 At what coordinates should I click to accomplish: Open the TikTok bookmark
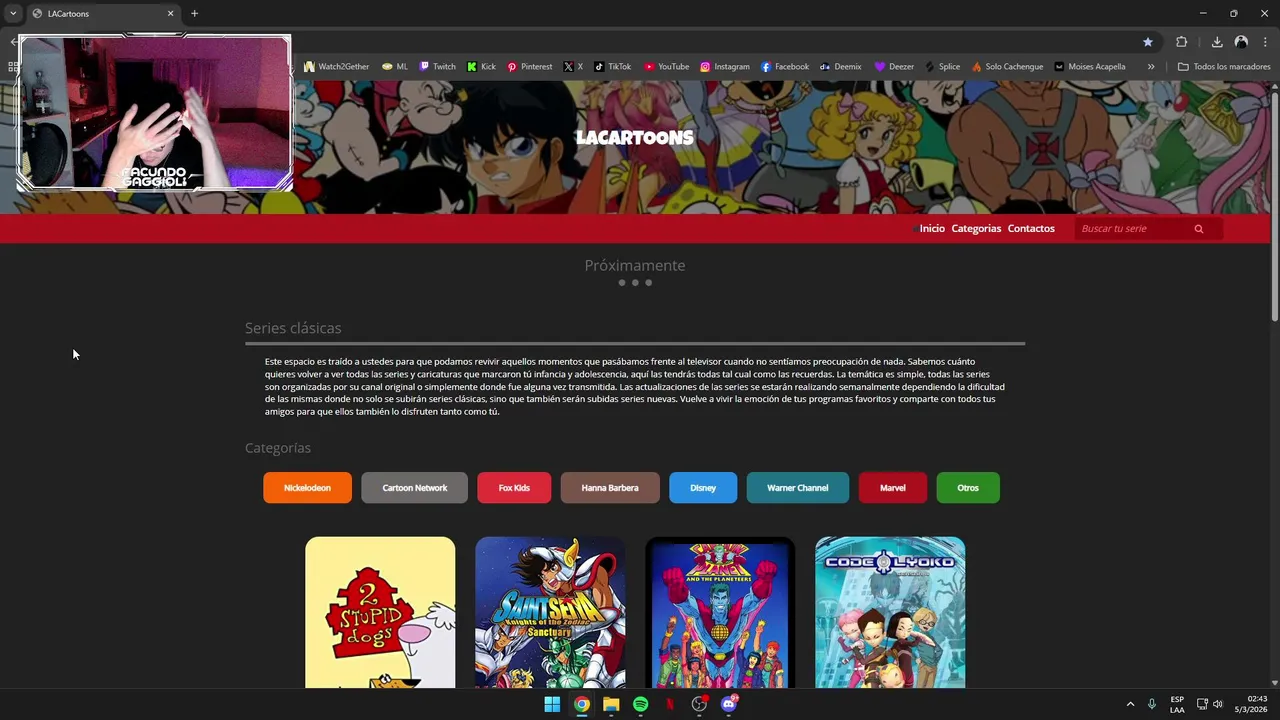tap(612, 67)
